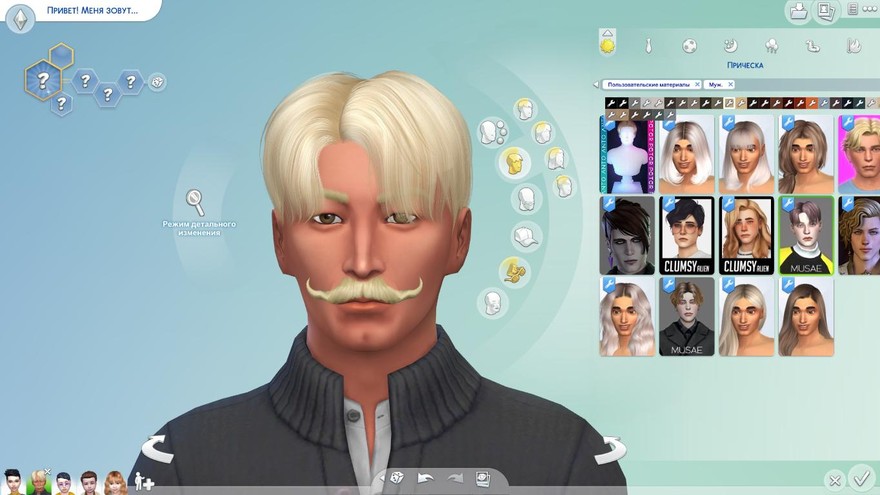880x495 pixels.
Task: Switch to Athletic outfit ball icon
Action: coord(690,46)
